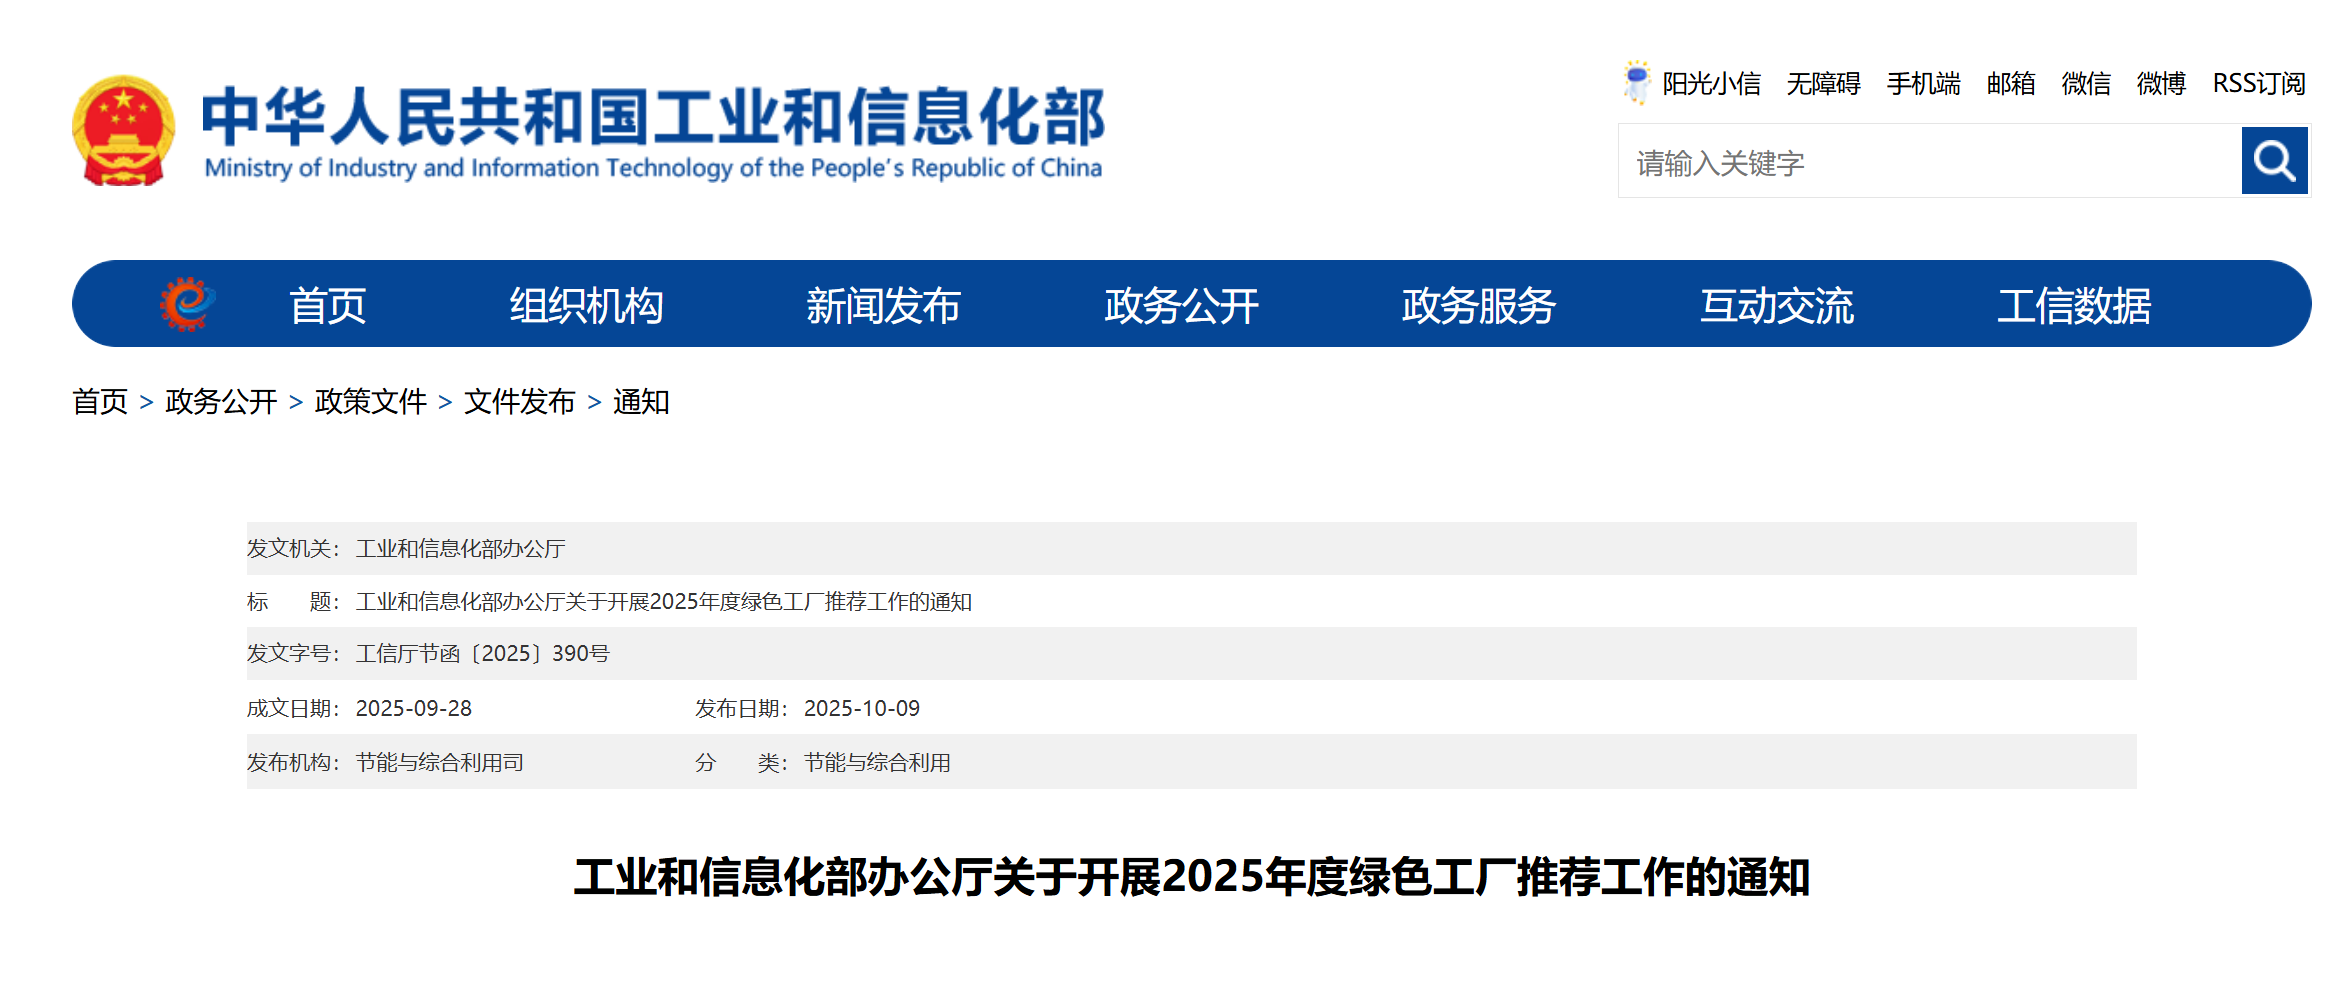The height and width of the screenshot is (994, 2352).
Task: Navigate to 互动交流 section
Action: point(1776,306)
